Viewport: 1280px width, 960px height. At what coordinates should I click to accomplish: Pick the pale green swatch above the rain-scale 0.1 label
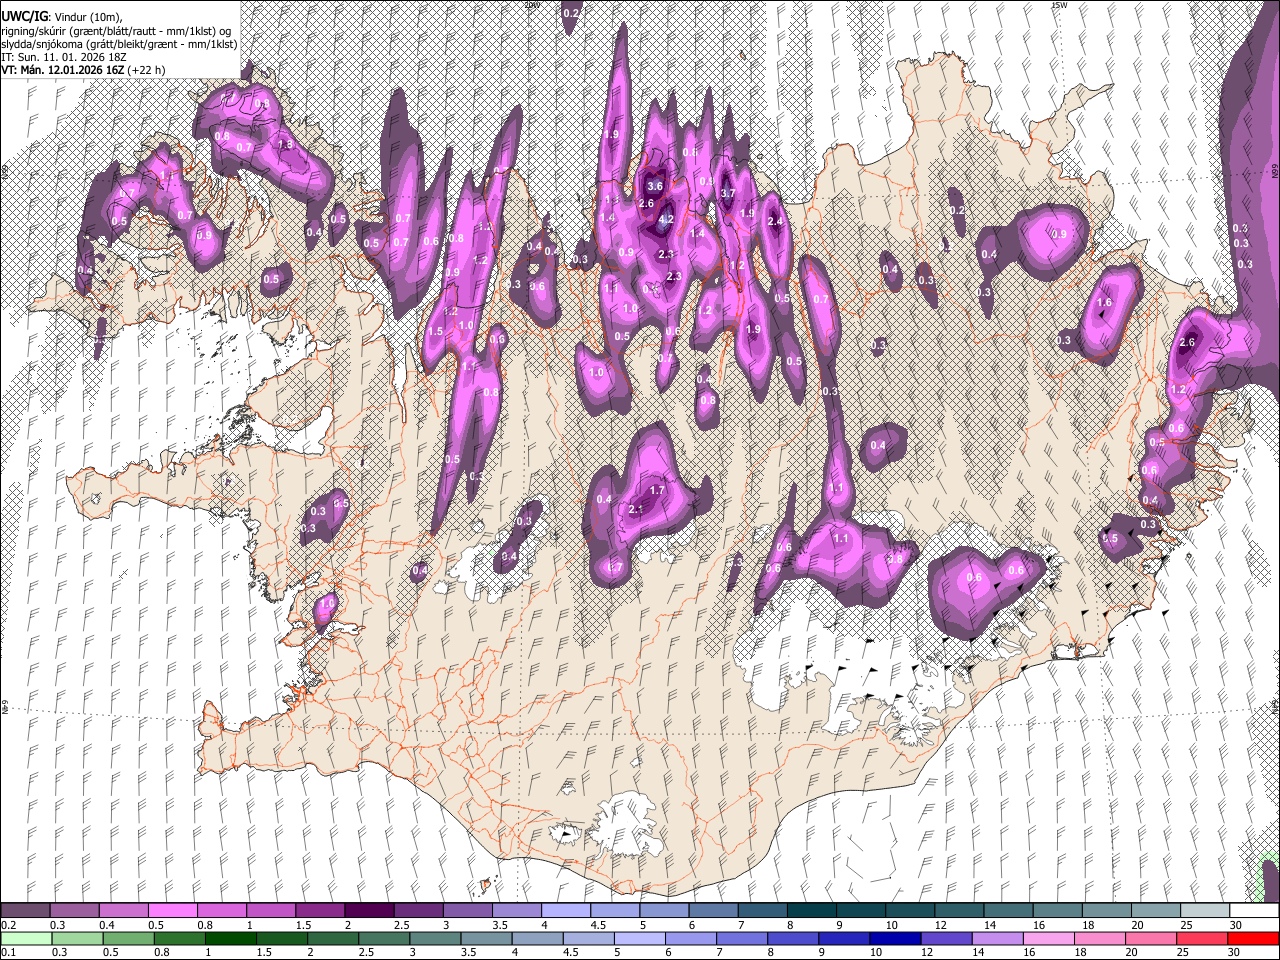point(25,938)
